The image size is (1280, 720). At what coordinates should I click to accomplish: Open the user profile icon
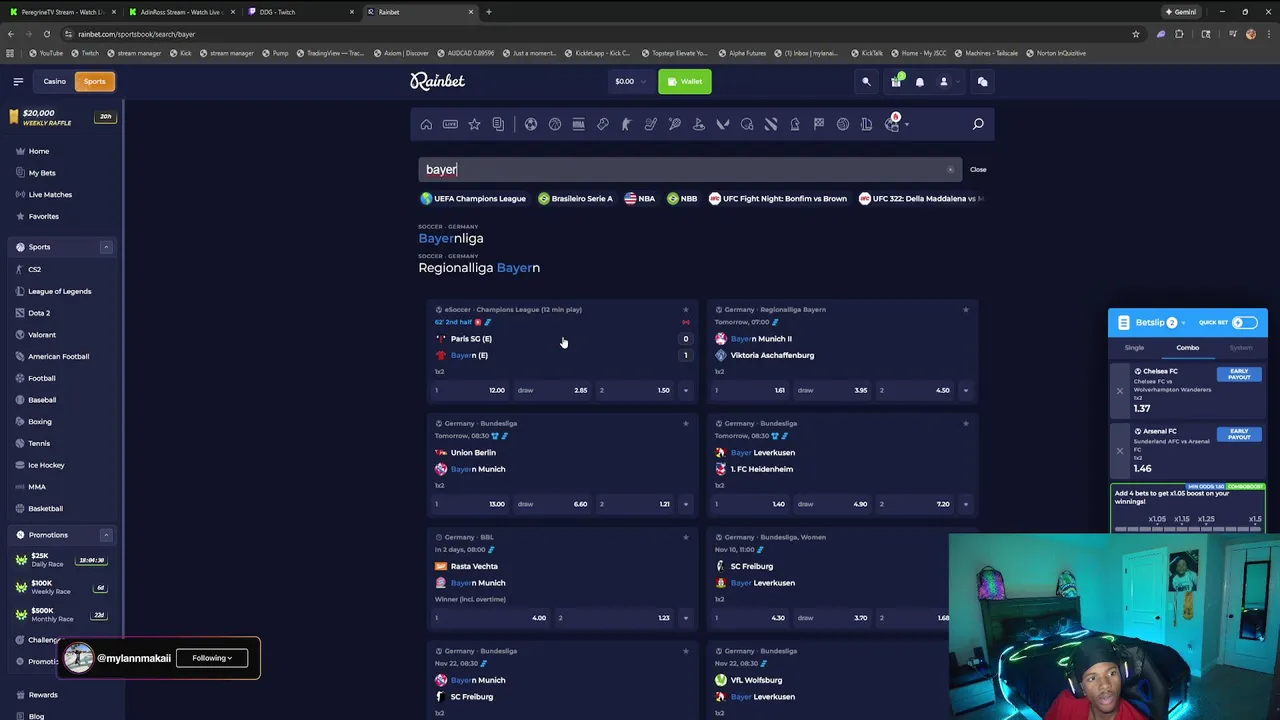click(x=944, y=82)
